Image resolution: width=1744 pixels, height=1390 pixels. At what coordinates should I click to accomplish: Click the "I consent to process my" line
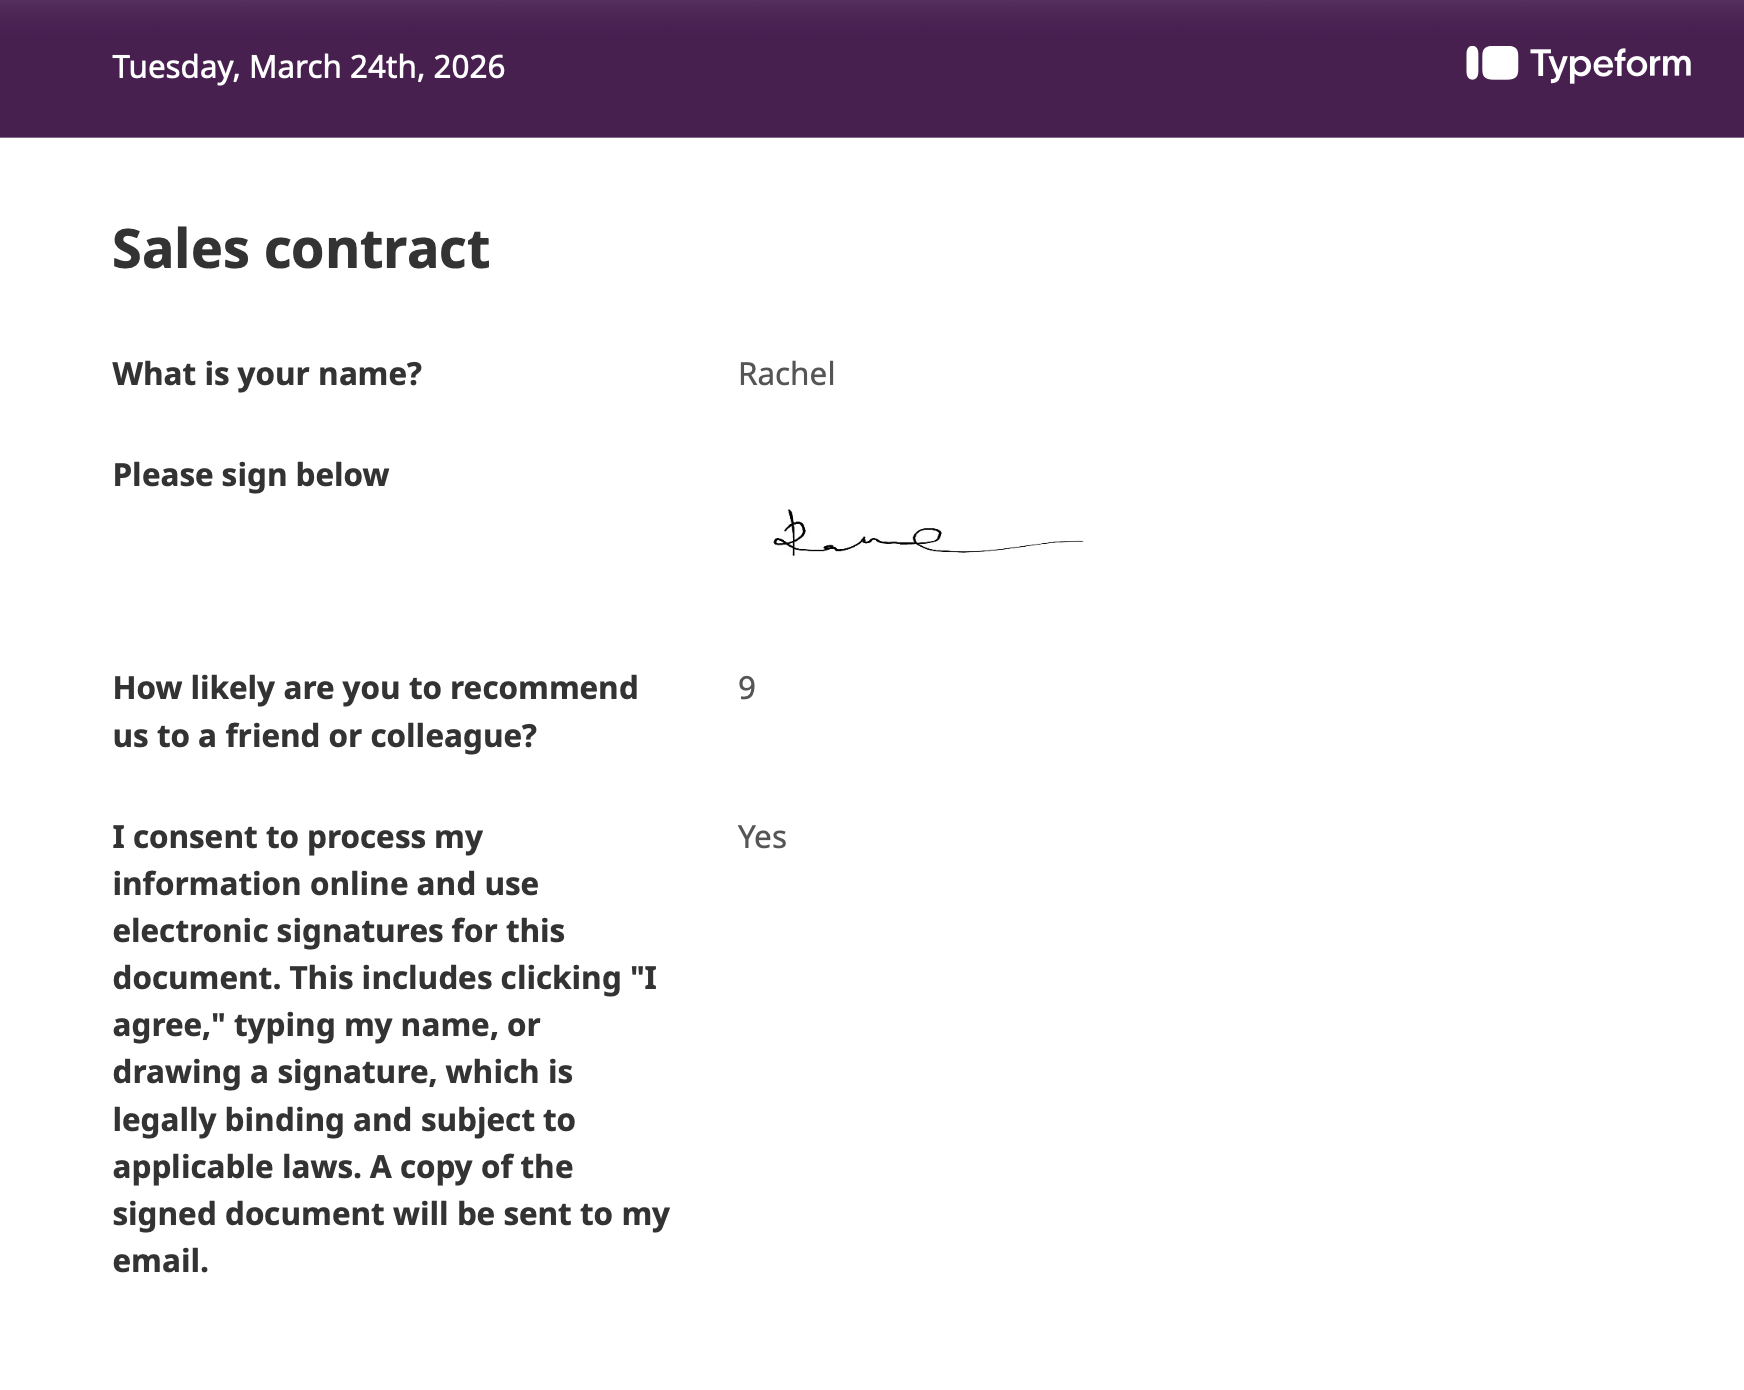coord(297,837)
